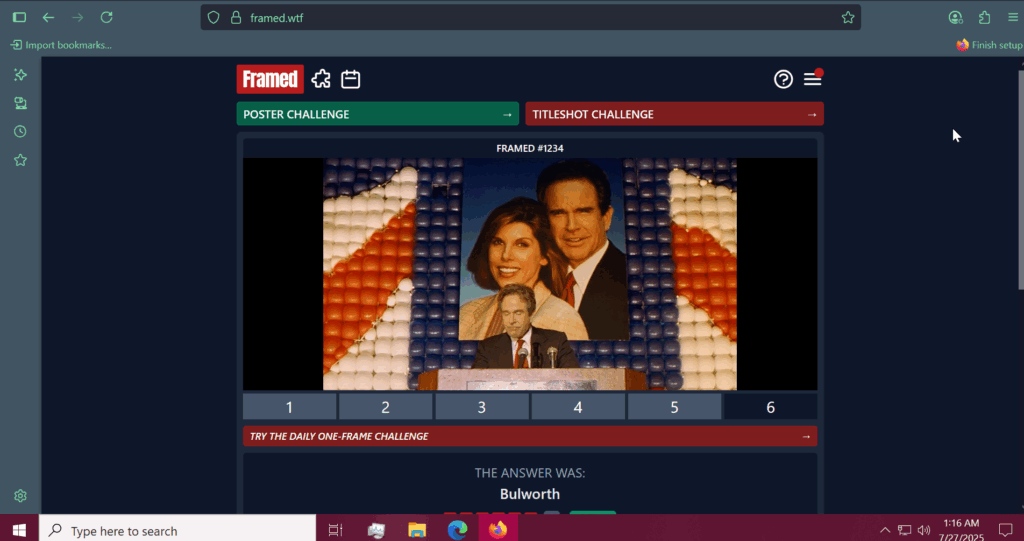
Task: Show hidden system tray icons
Action: [885, 530]
